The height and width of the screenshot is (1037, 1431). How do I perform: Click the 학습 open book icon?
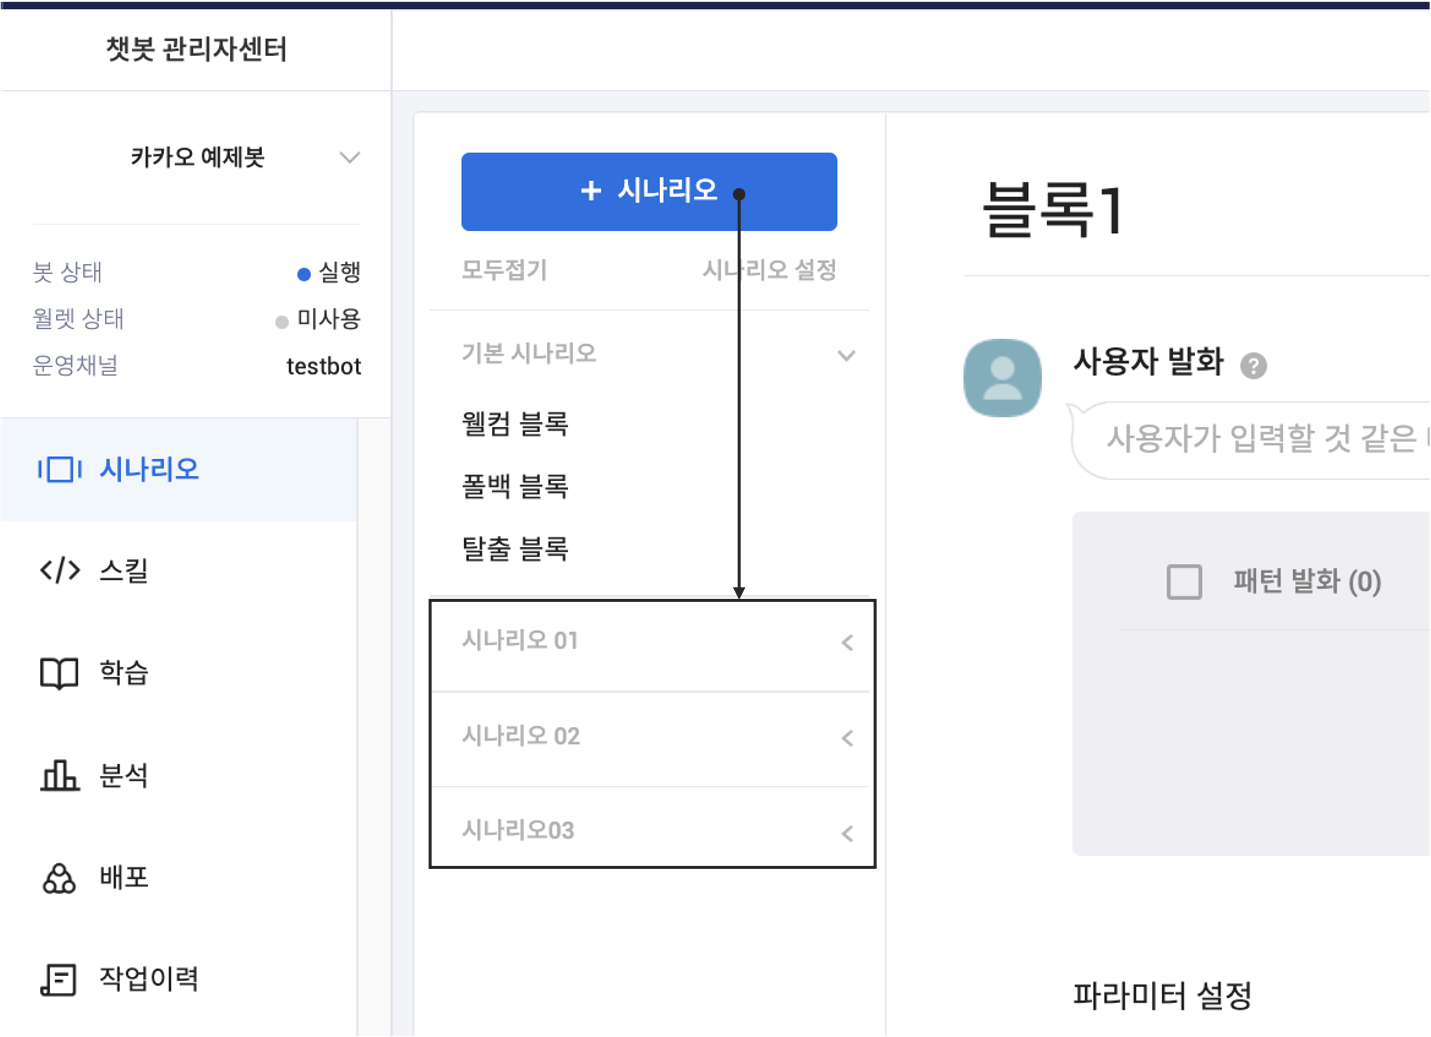point(59,673)
